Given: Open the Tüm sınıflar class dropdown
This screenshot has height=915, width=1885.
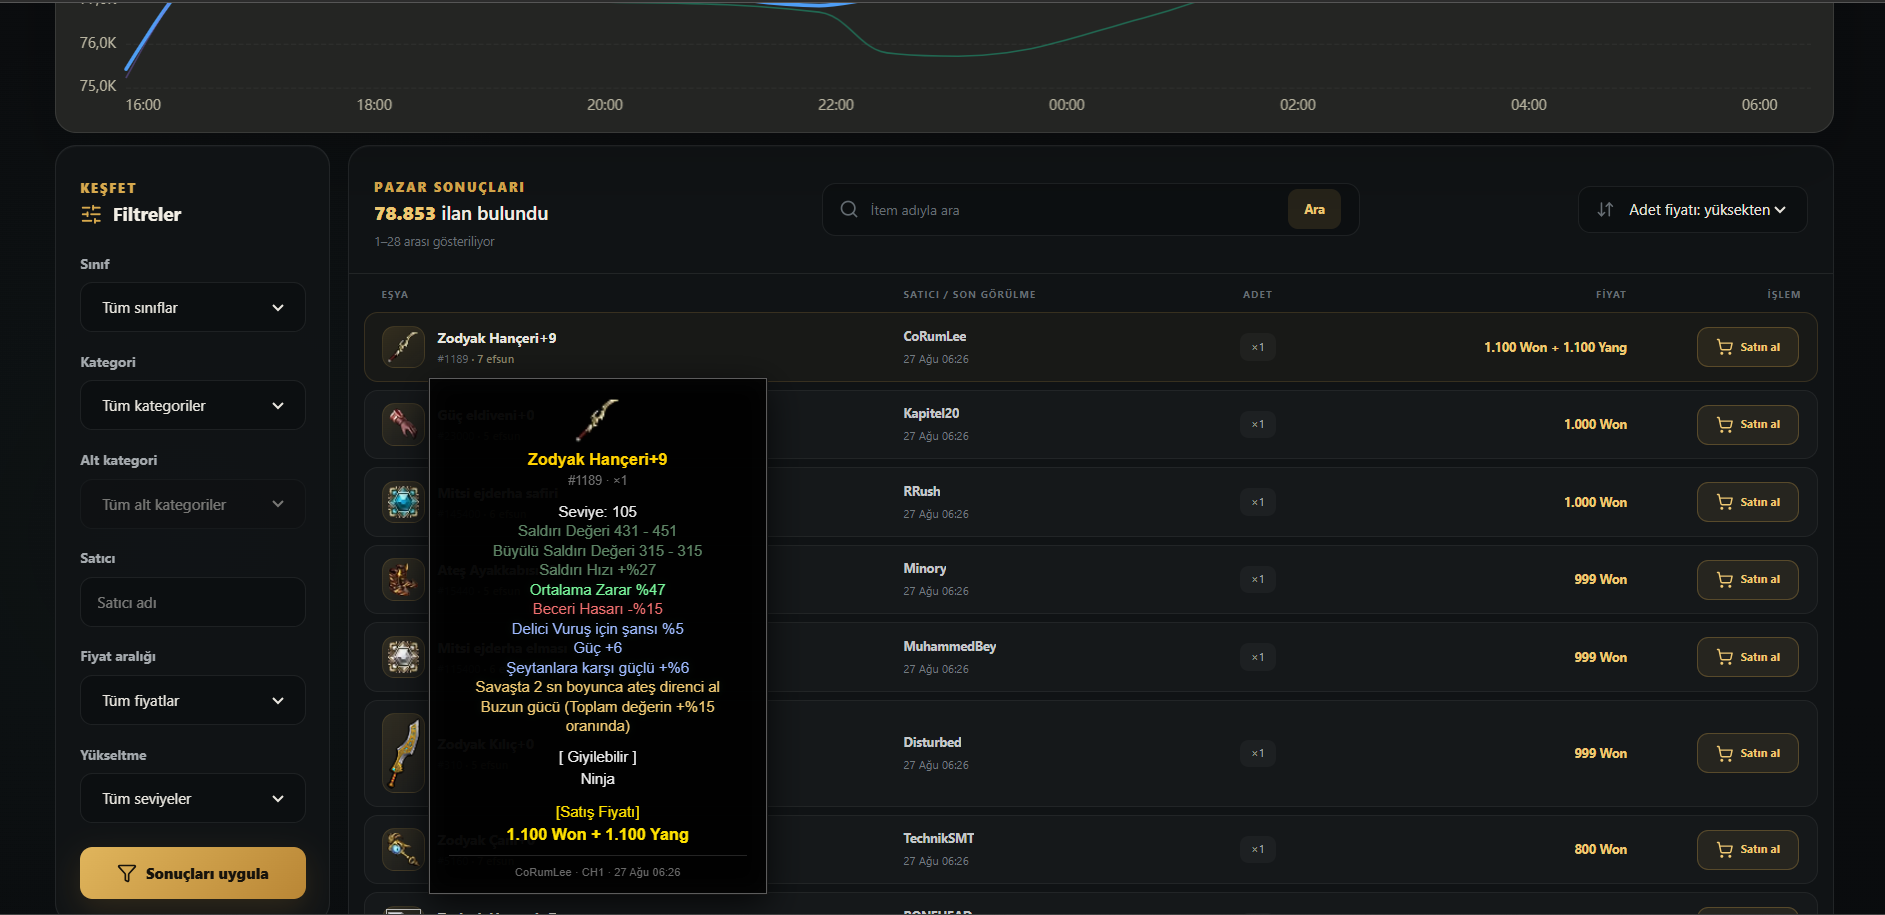Looking at the screenshot, I should coord(193,307).
